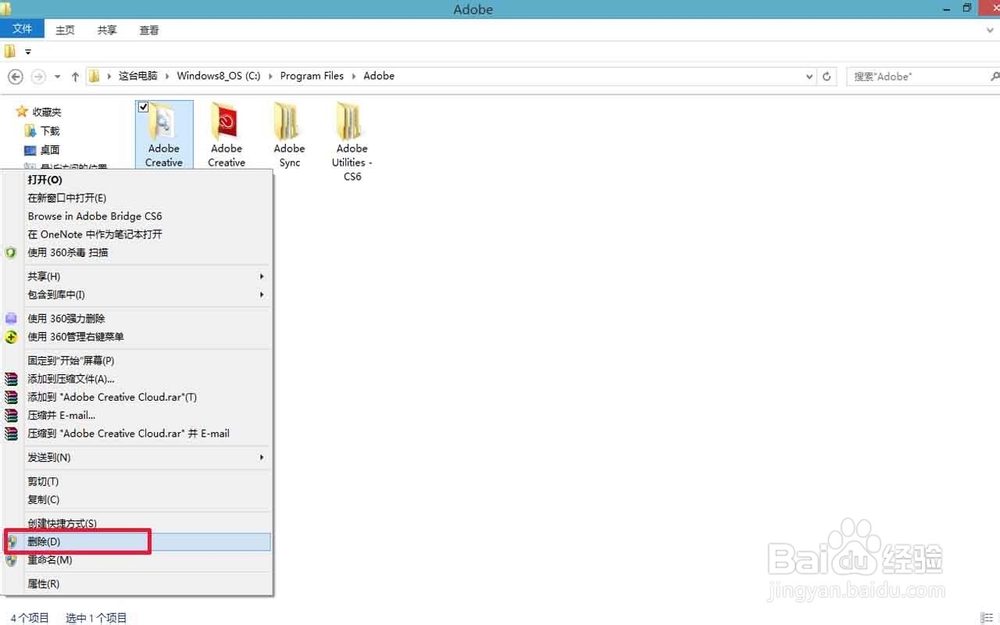The image size is (1000, 625).
Task: Open the 查看 ribbon tab
Action: point(149,30)
